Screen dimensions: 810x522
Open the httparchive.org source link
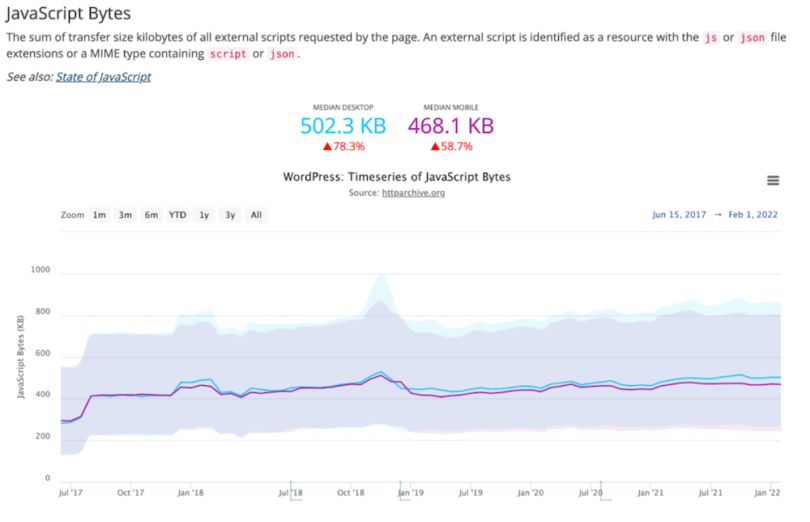click(x=413, y=193)
